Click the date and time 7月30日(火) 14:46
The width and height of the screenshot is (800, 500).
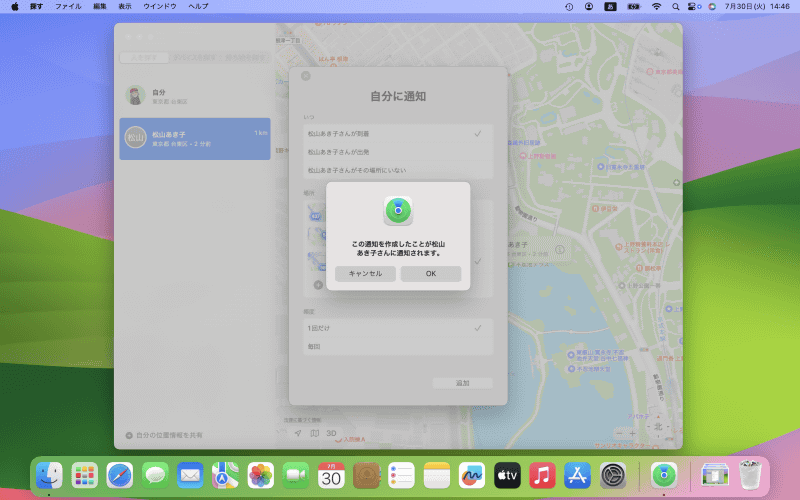pyautogui.click(x=757, y=6)
